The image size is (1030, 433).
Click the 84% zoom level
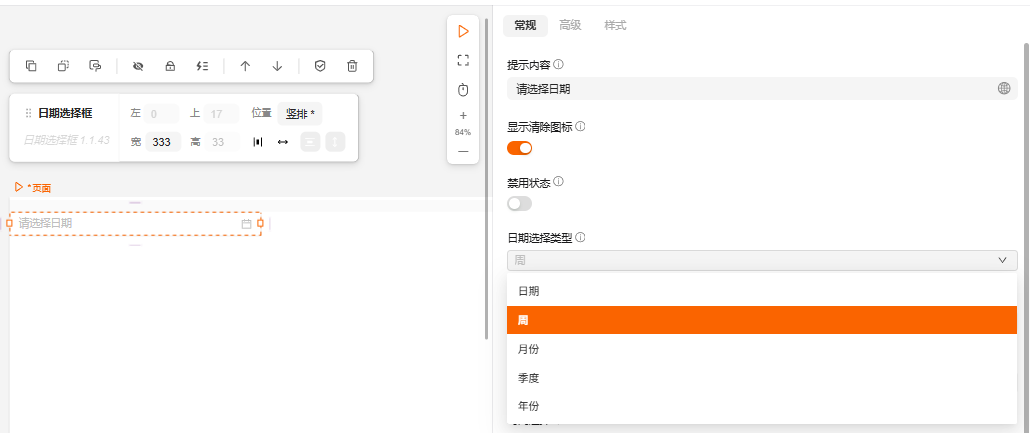coord(463,132)
